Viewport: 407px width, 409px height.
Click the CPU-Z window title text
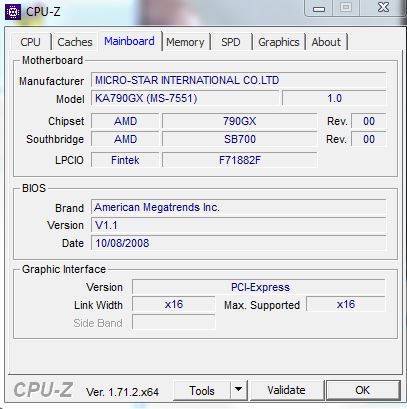pos(43,12)
